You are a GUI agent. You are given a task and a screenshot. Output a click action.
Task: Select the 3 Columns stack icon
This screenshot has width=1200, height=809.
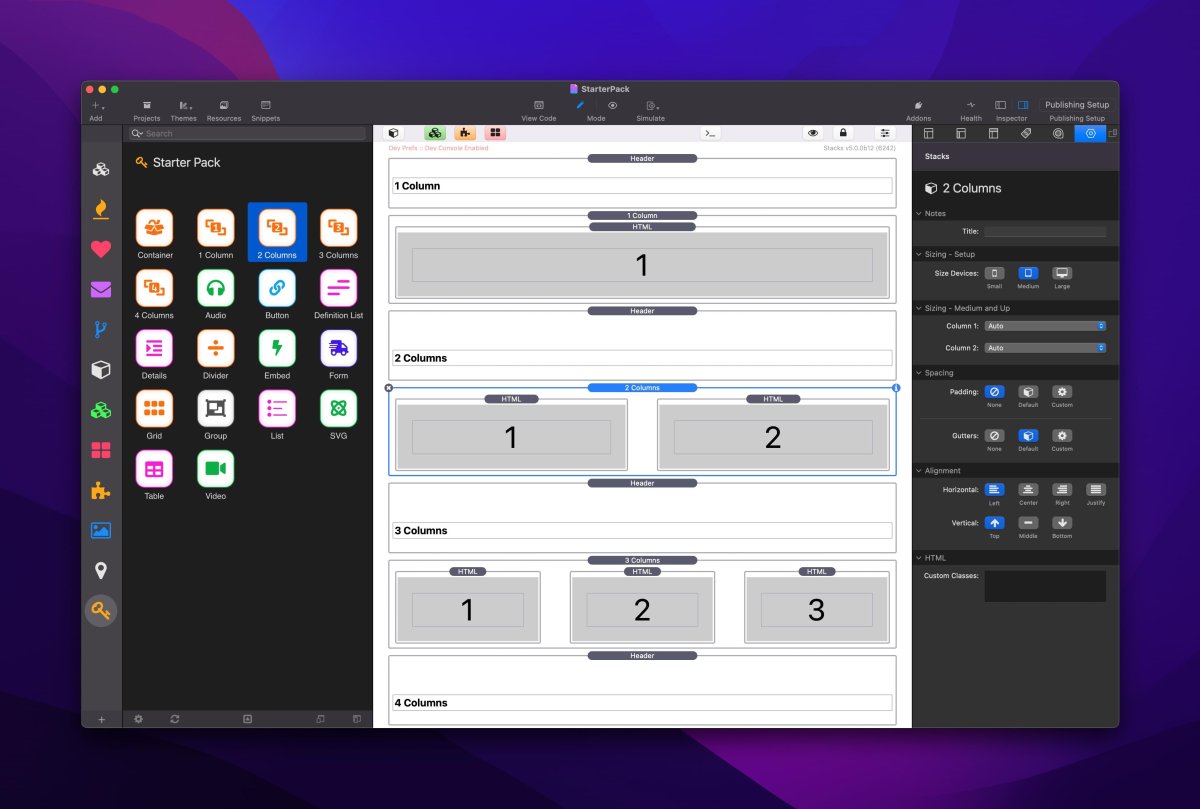tap(339, 228)
